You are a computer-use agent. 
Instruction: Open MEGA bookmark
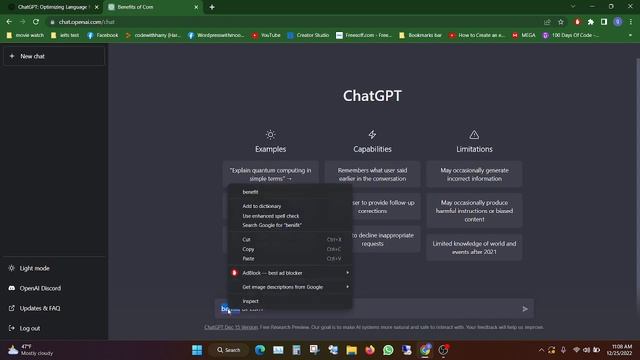[x=524, y=35]
